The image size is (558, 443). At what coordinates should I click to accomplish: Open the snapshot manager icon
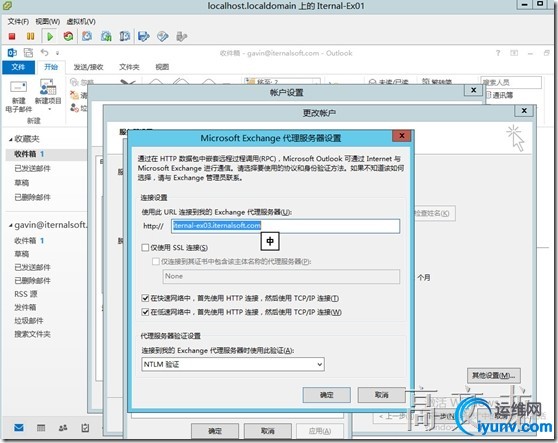[x=125, y=36]
